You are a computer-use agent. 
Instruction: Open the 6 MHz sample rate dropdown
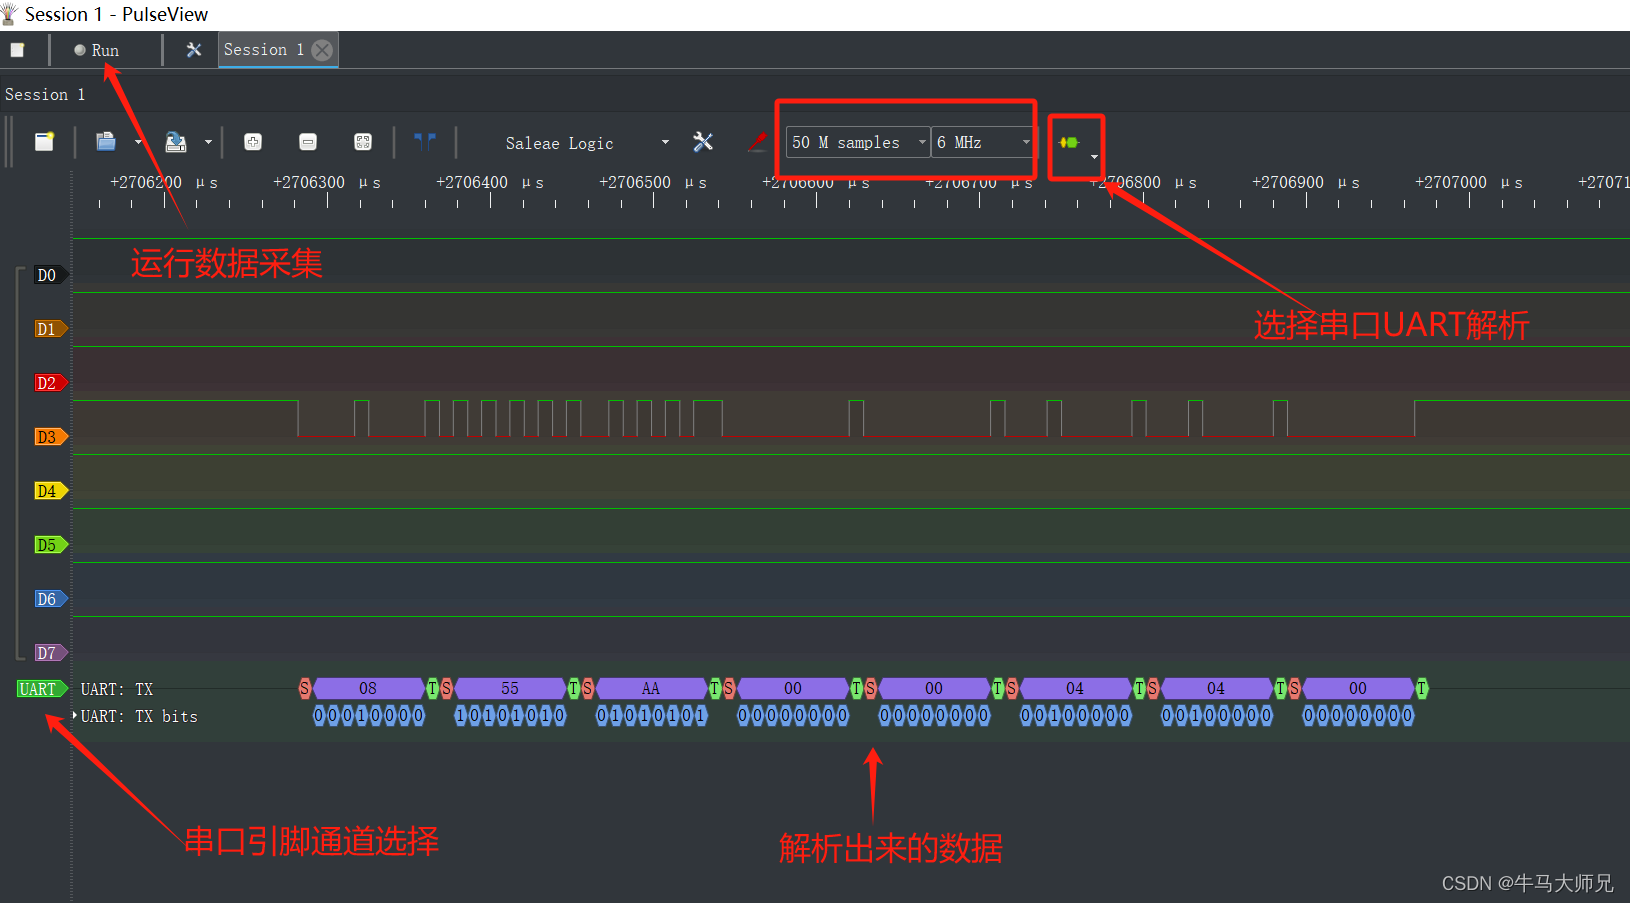pos(980,142)
